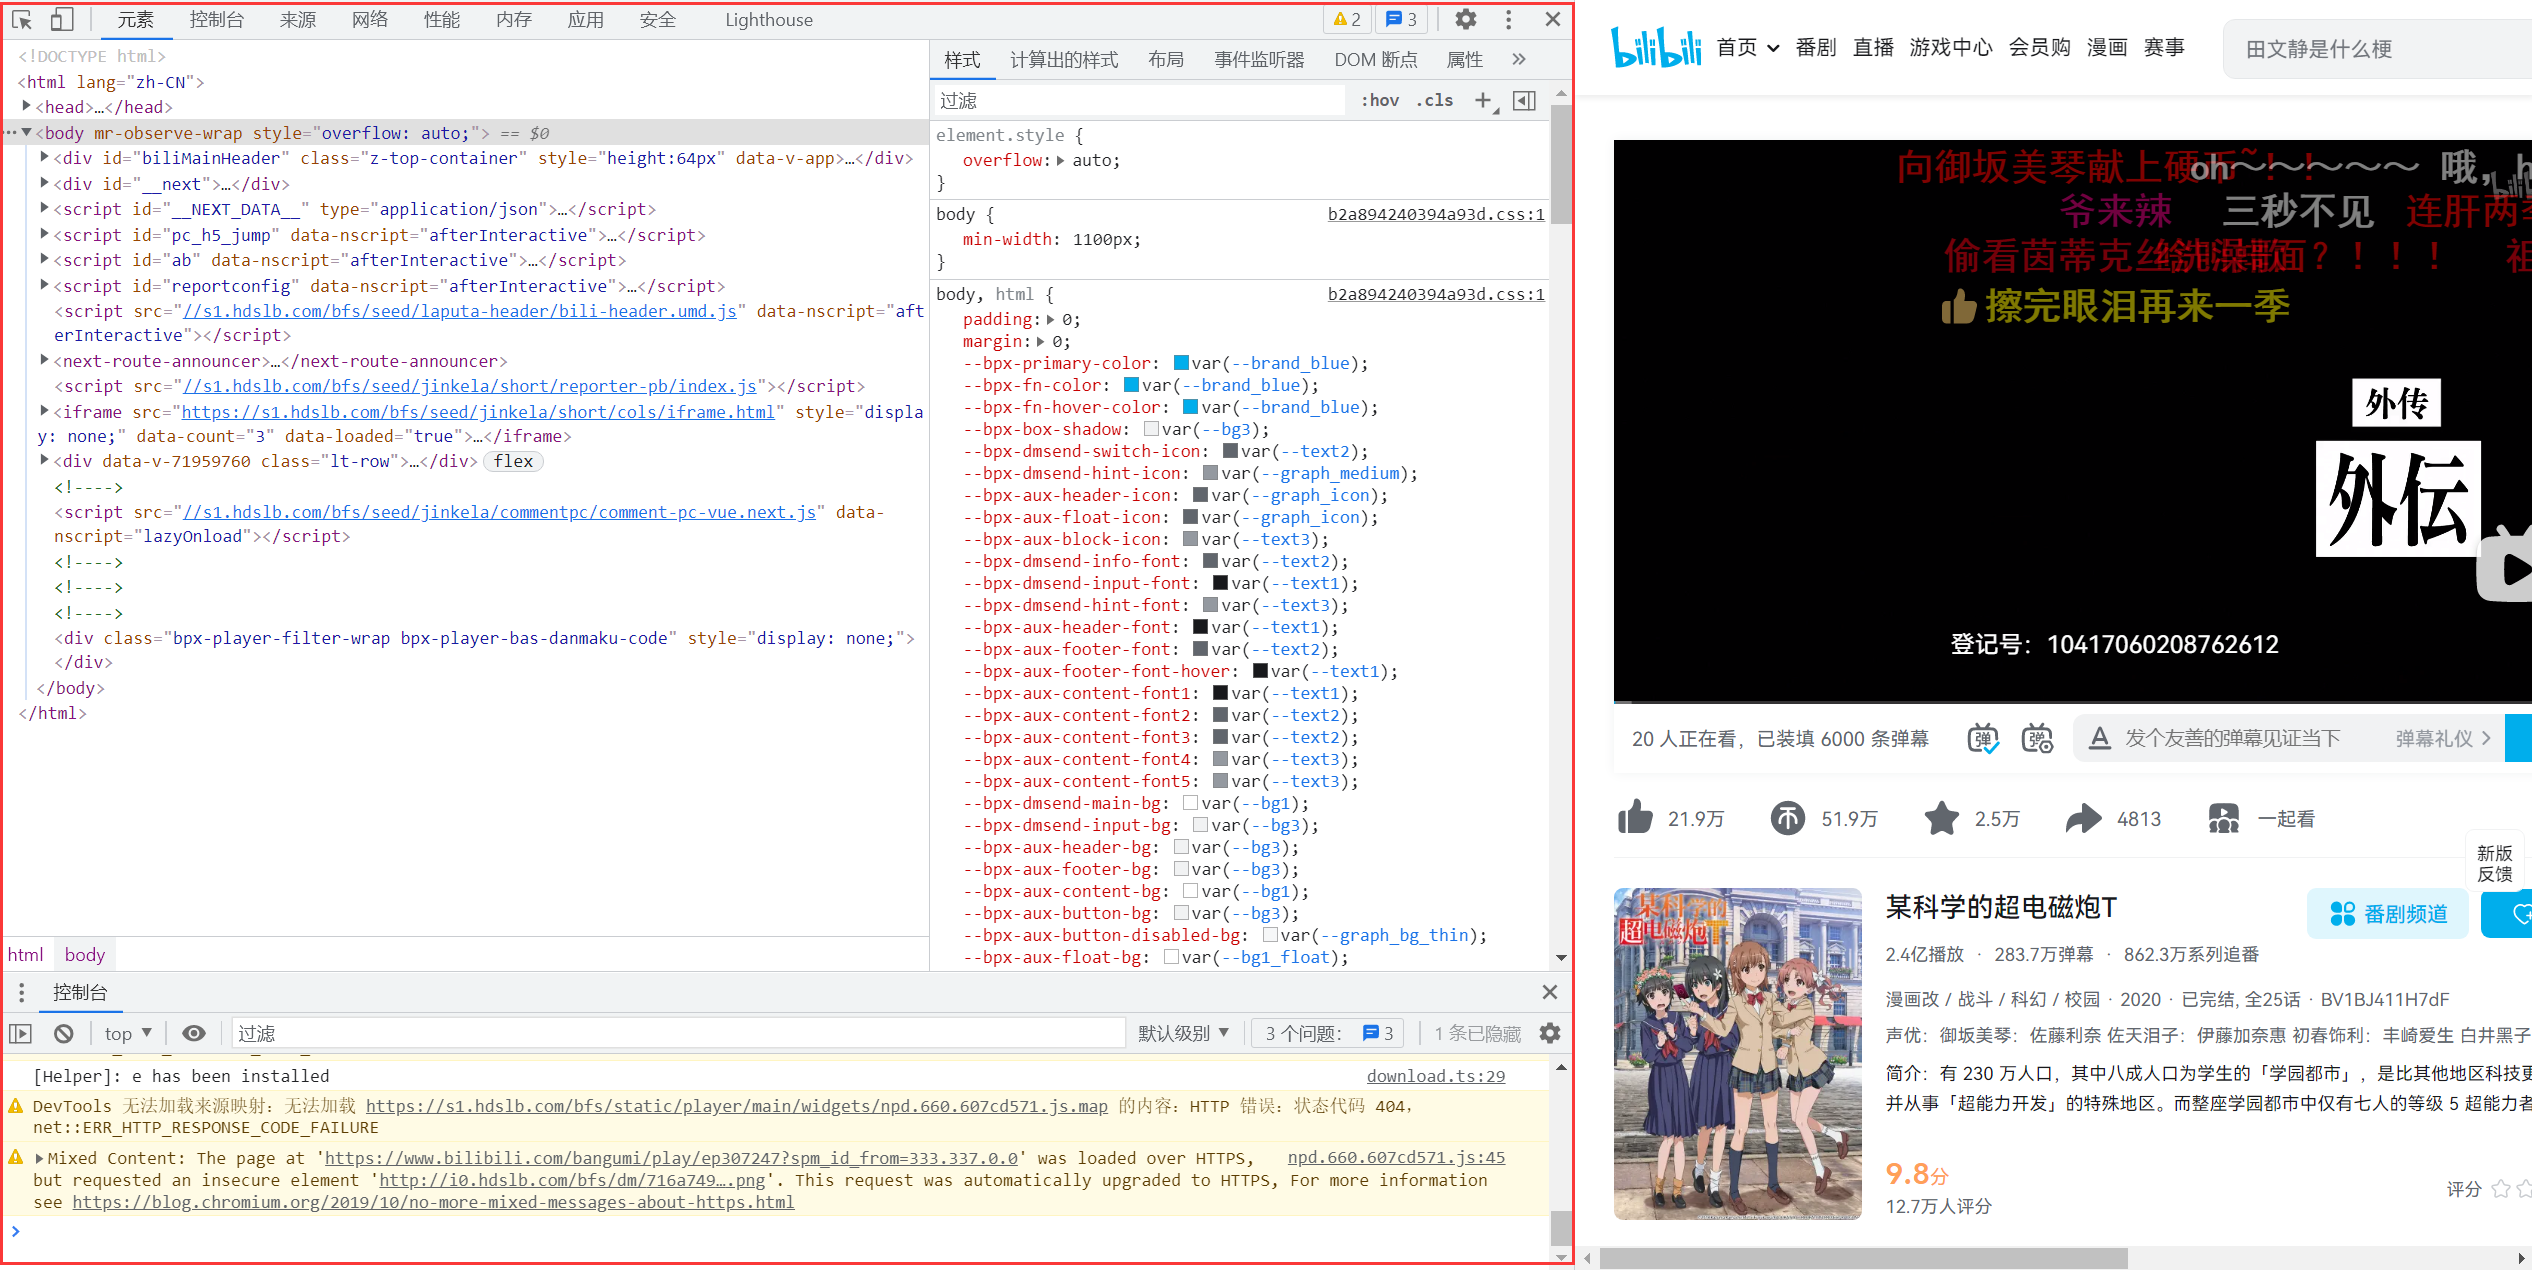Toggle .cls element classes panel
The height and width of the screenshot is (1270, 2532).
click(1435, 100)
